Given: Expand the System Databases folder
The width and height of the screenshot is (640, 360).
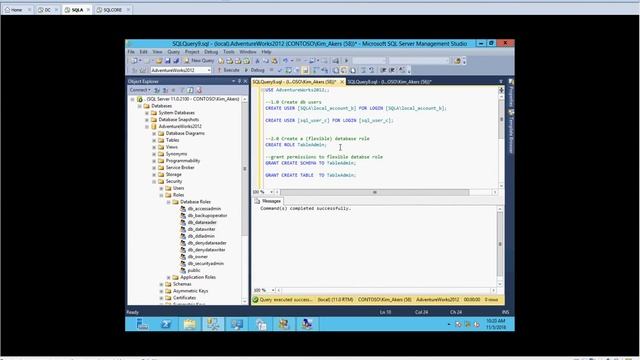Looking at the screenshot, I should 147,113.
